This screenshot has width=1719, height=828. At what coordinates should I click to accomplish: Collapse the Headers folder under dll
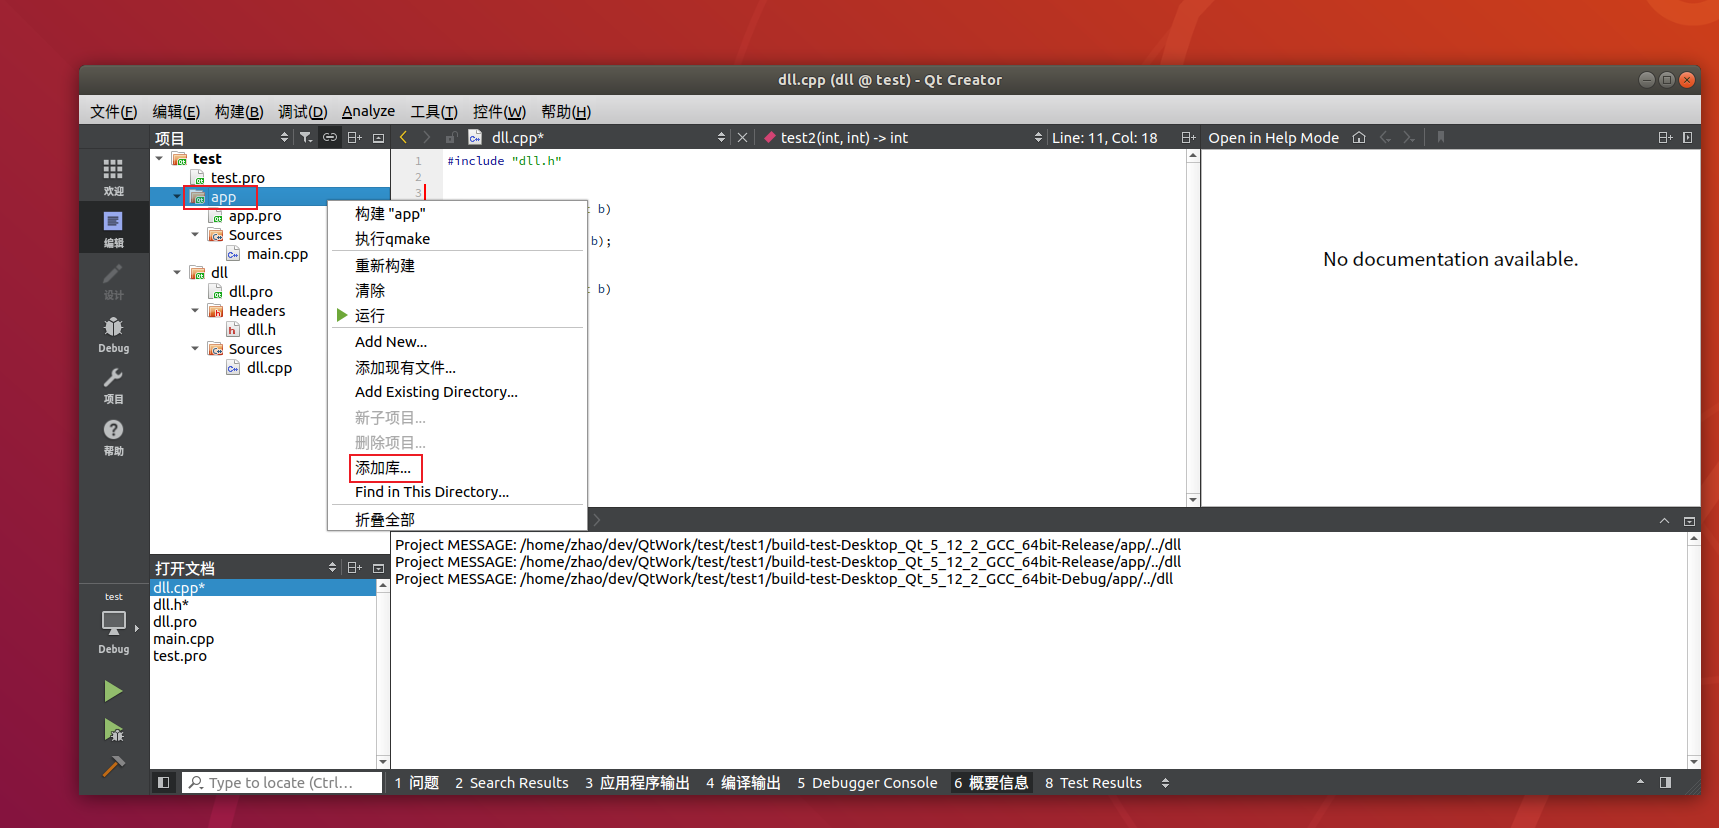tap(195, 310)
